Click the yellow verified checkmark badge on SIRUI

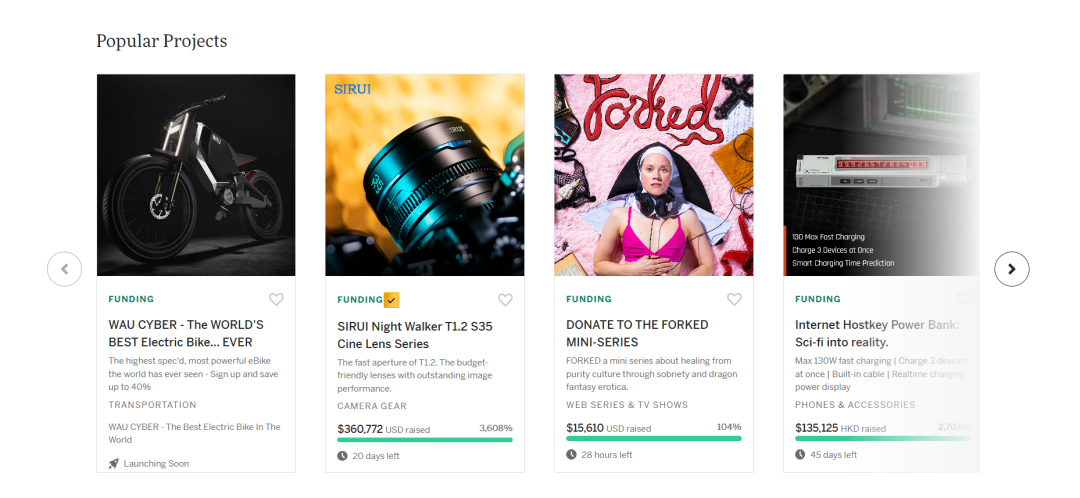391,300
